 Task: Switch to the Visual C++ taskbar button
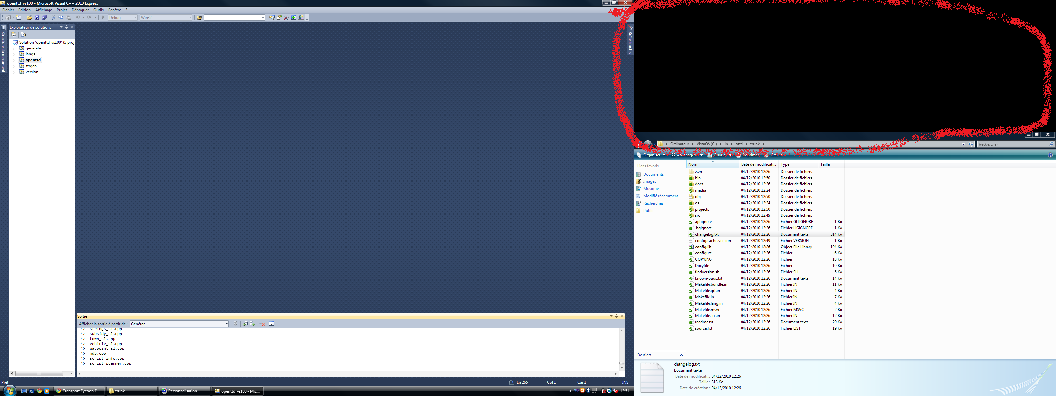point(237,391)
